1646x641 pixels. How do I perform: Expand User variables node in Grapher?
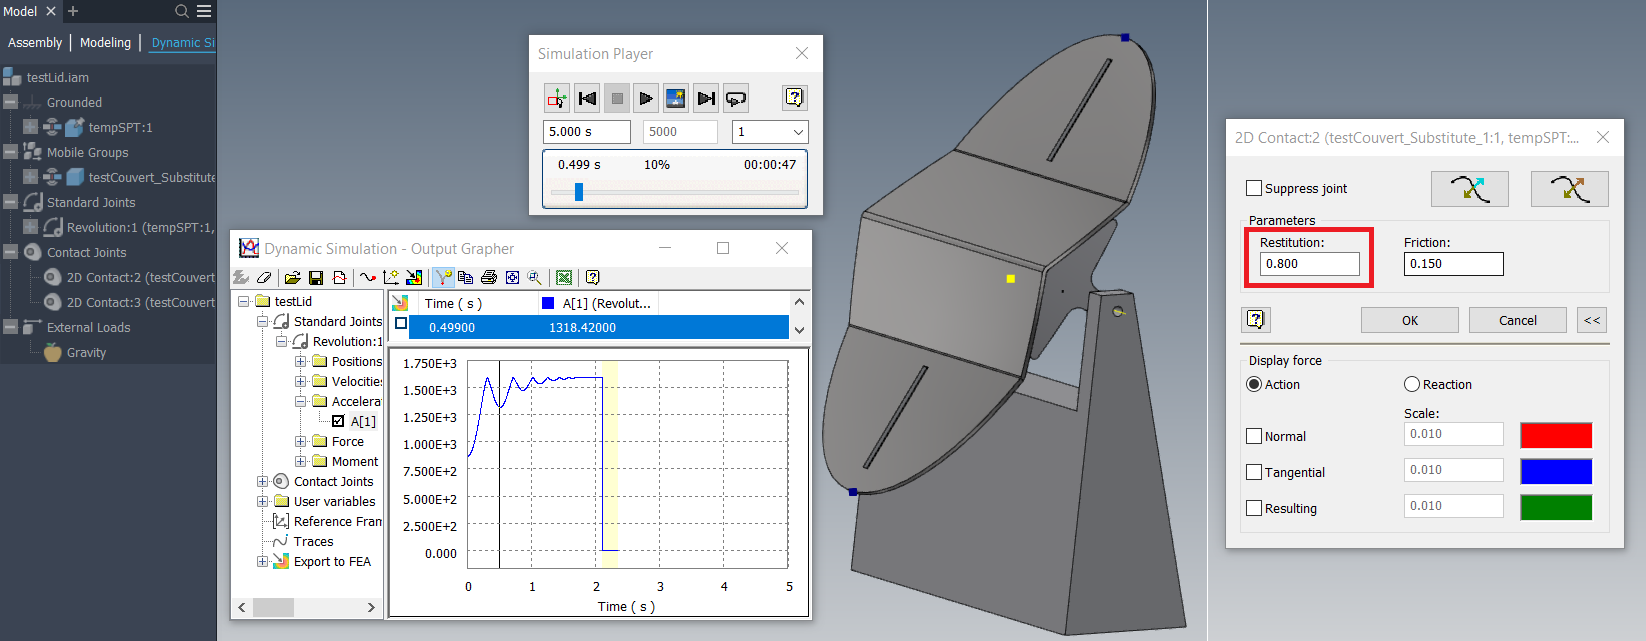262,501
